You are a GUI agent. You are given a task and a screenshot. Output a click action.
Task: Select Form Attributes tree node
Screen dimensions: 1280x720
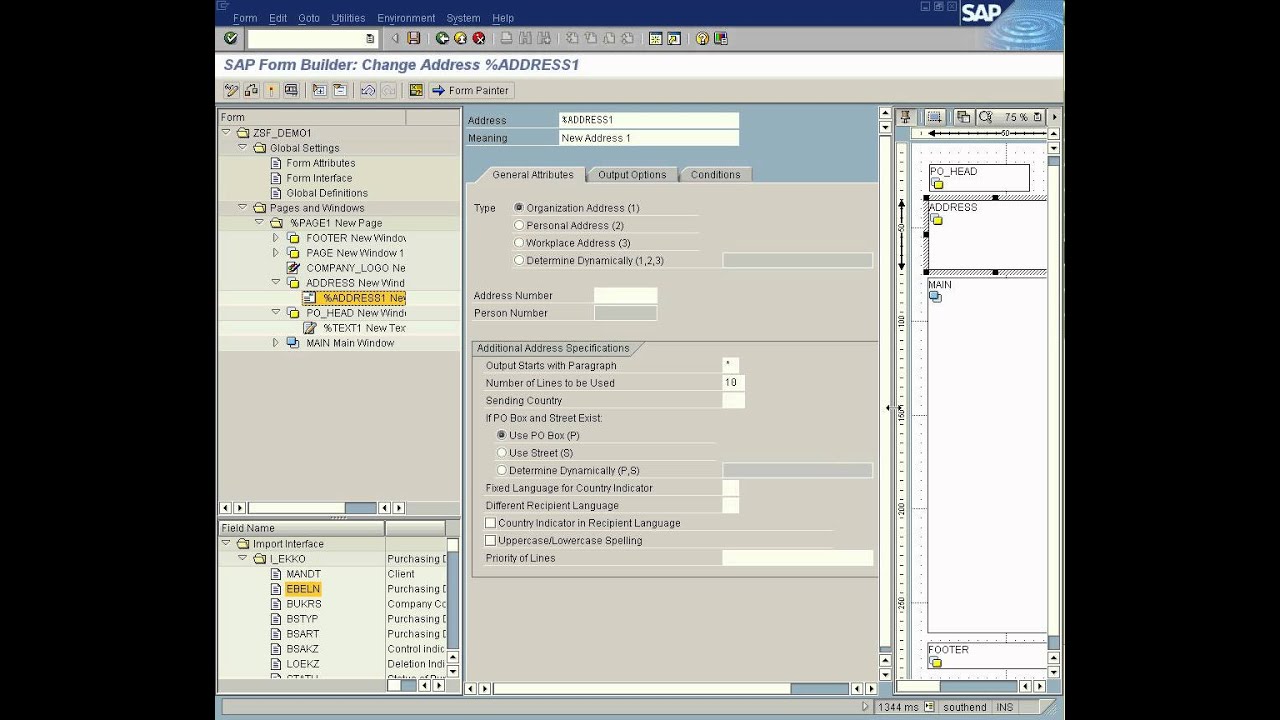pyautogui.click(x=320, y=163)
